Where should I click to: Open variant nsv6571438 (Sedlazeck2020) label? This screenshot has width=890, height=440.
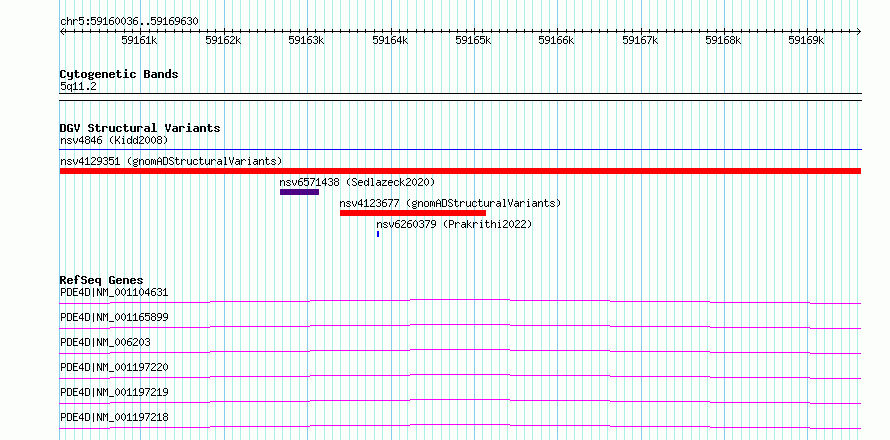tap(357, 182)
